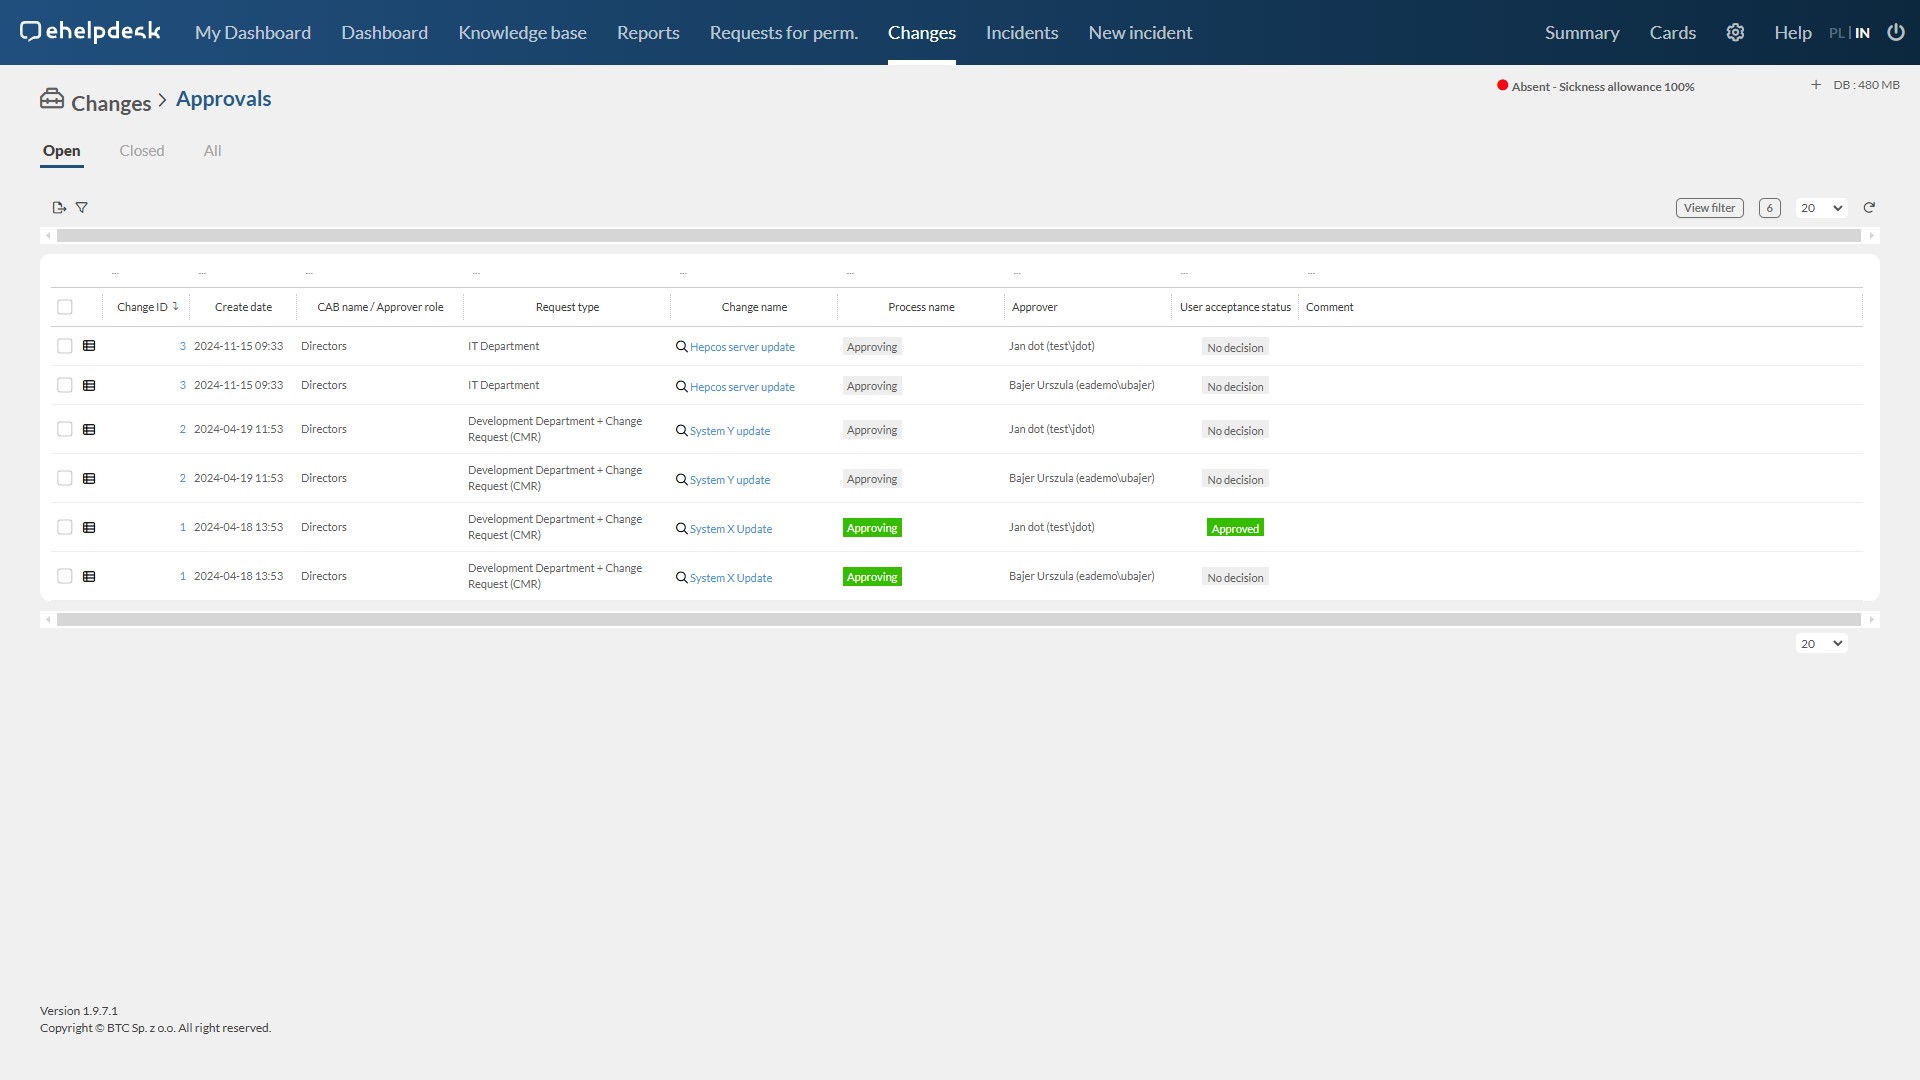Check the last System X Update row
1920x1080 pixels.
(x=65, y=576)
